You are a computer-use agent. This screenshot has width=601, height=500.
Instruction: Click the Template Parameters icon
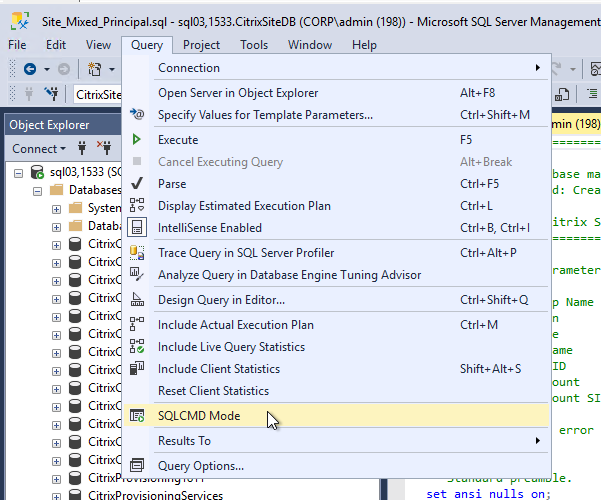click(x=137, y=114)
